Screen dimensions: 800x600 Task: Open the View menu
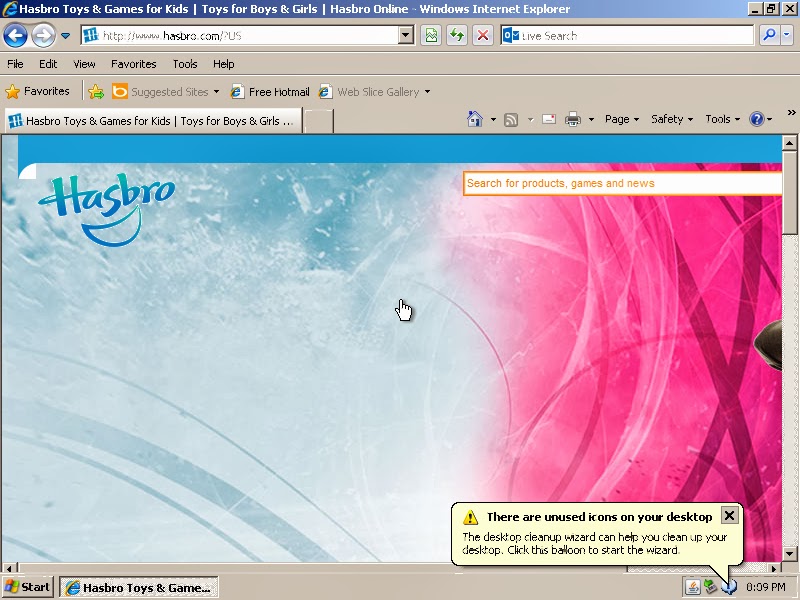pos(84,64)
